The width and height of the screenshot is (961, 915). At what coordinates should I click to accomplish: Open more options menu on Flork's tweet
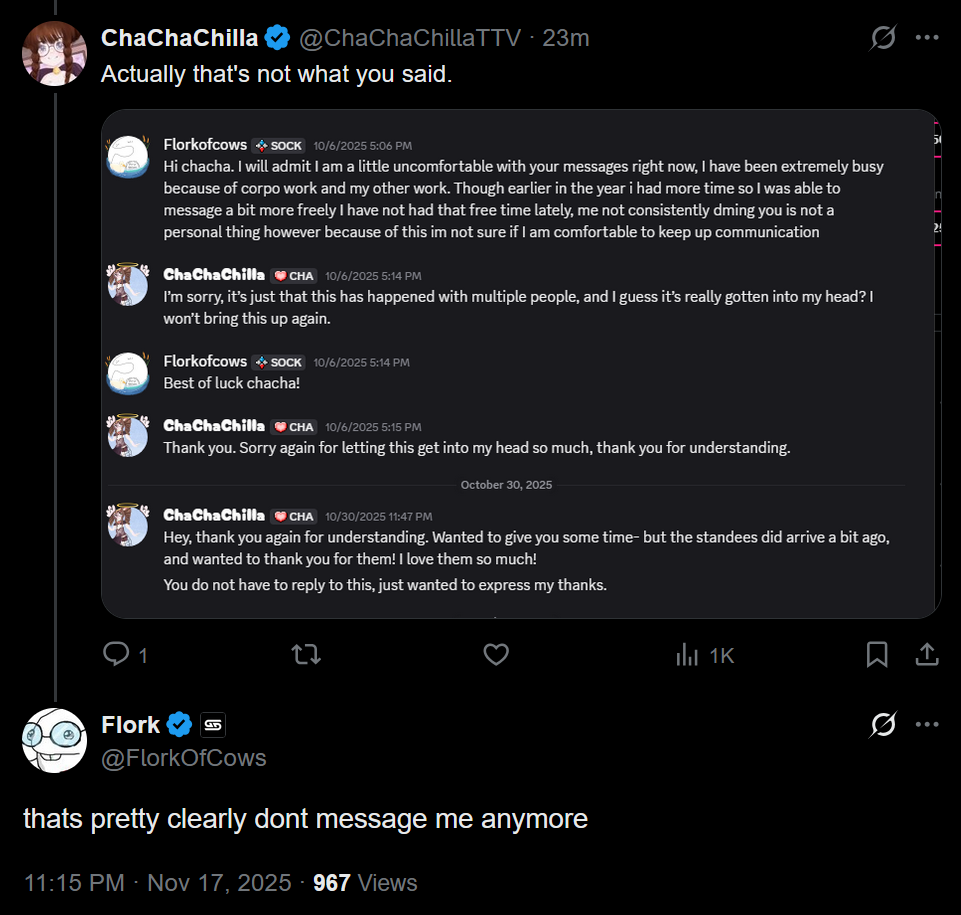click(x=927, y=724)
